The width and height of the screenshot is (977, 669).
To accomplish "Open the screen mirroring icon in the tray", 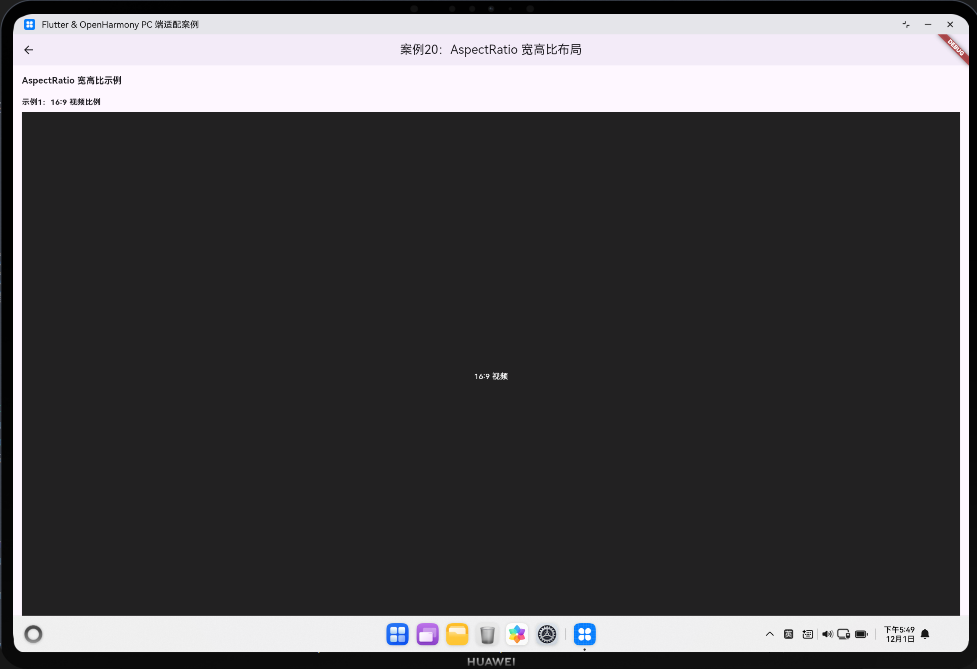I will pos(843,634).
